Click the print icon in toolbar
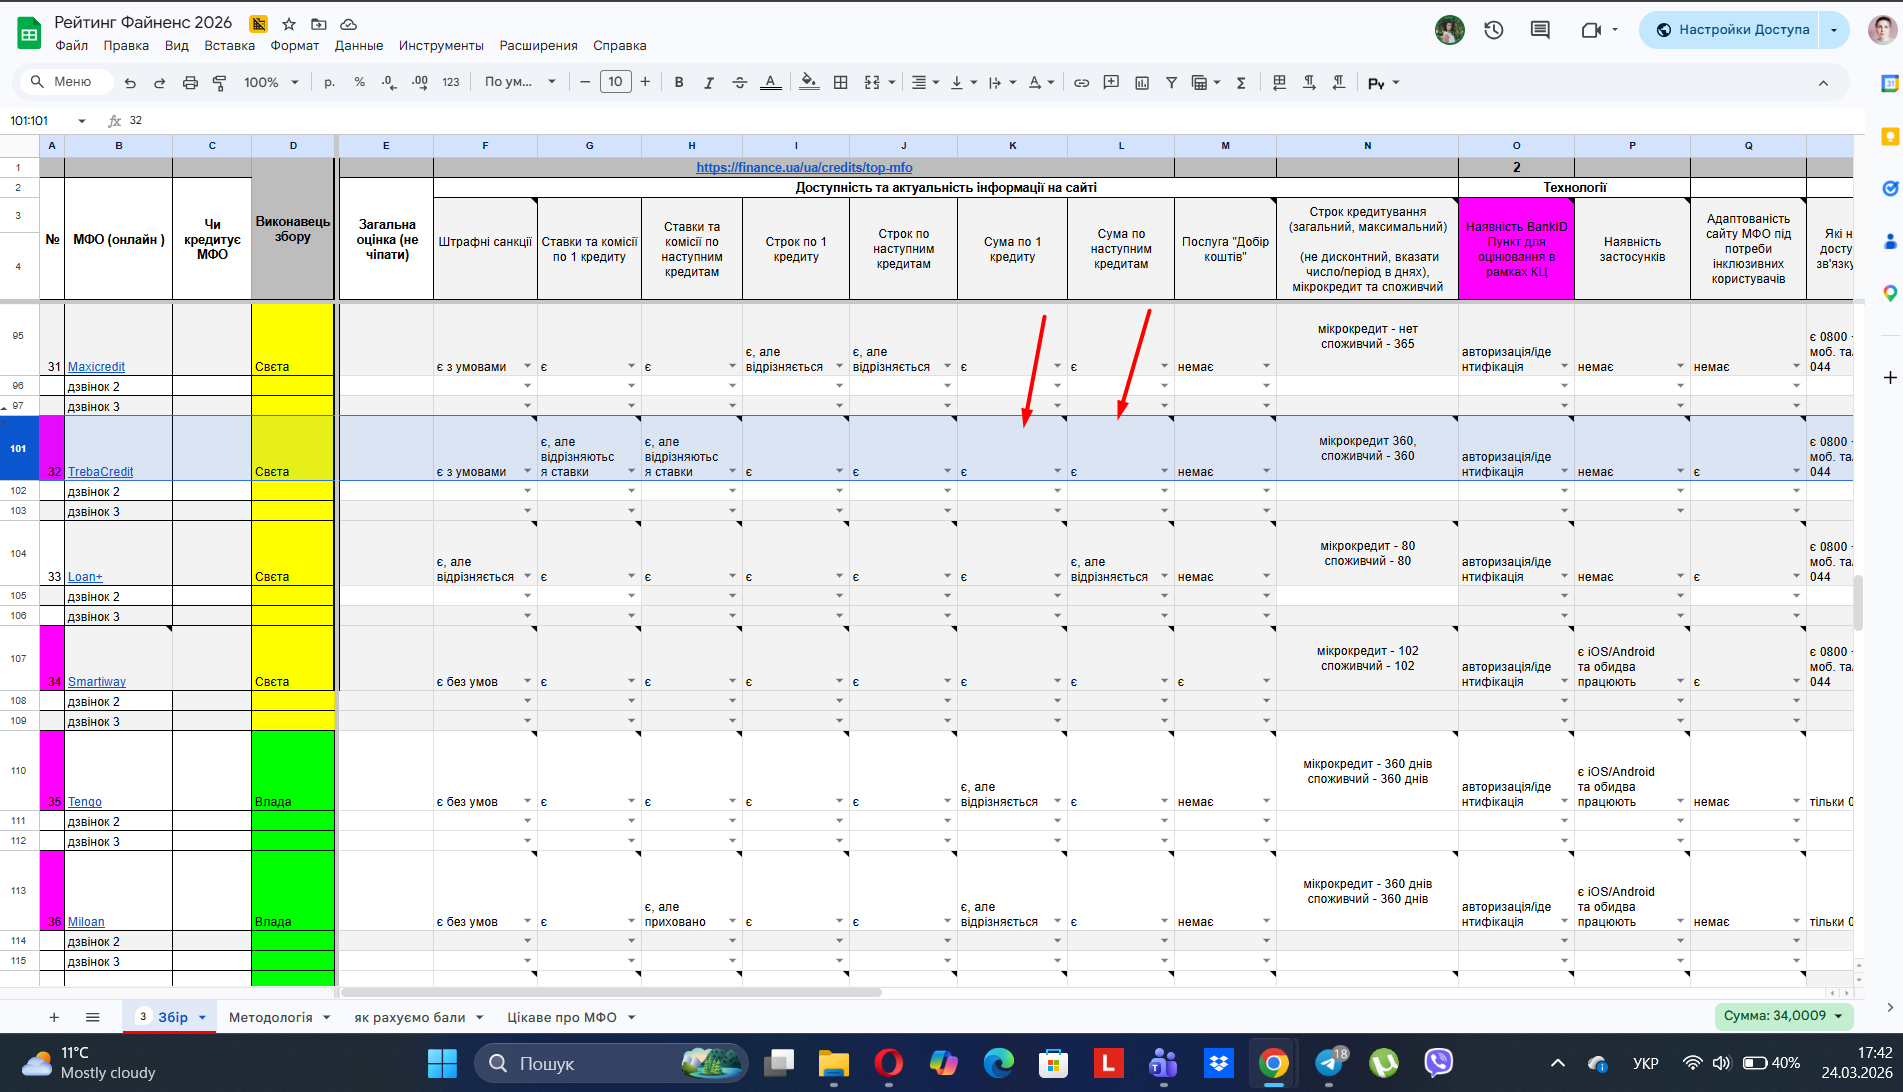1903x1092 pixels. tap(190, 83)
